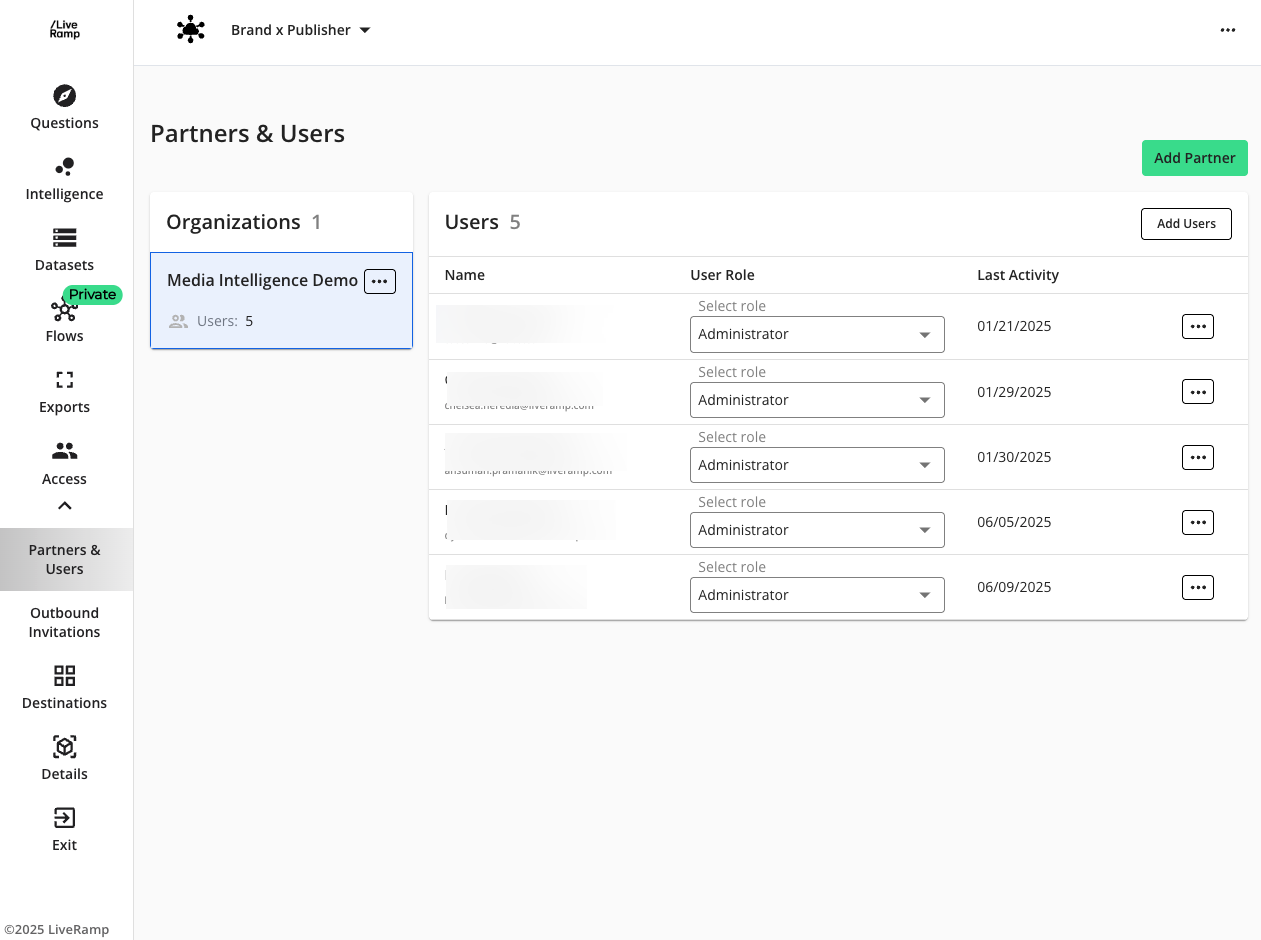Viewport: 1261px width, 940px height.
Task: Open the Destinations grid icon
Action: (64, 676)
